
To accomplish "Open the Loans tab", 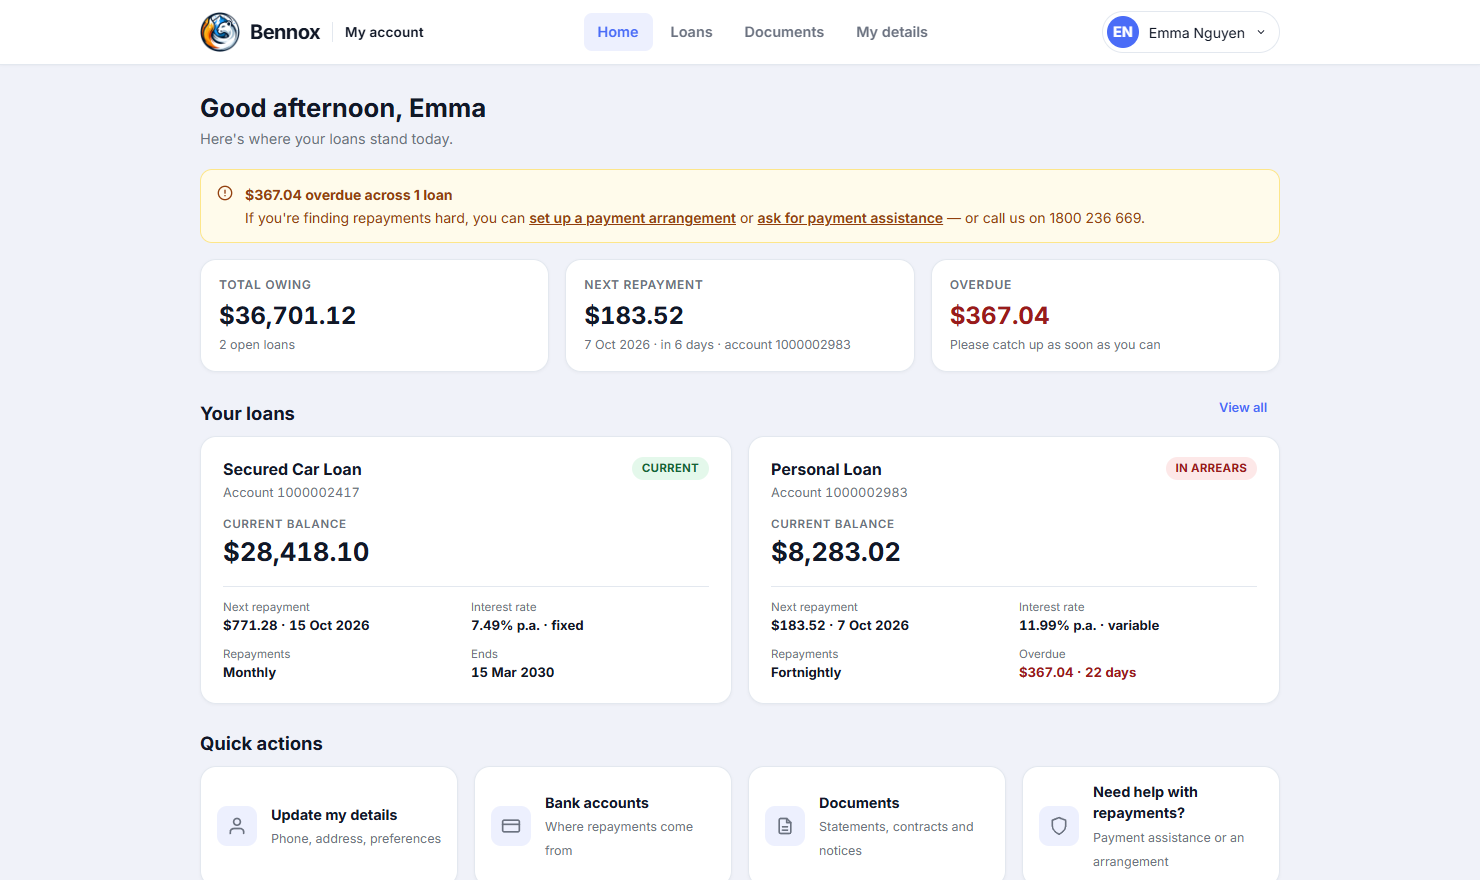I will 691,32.
